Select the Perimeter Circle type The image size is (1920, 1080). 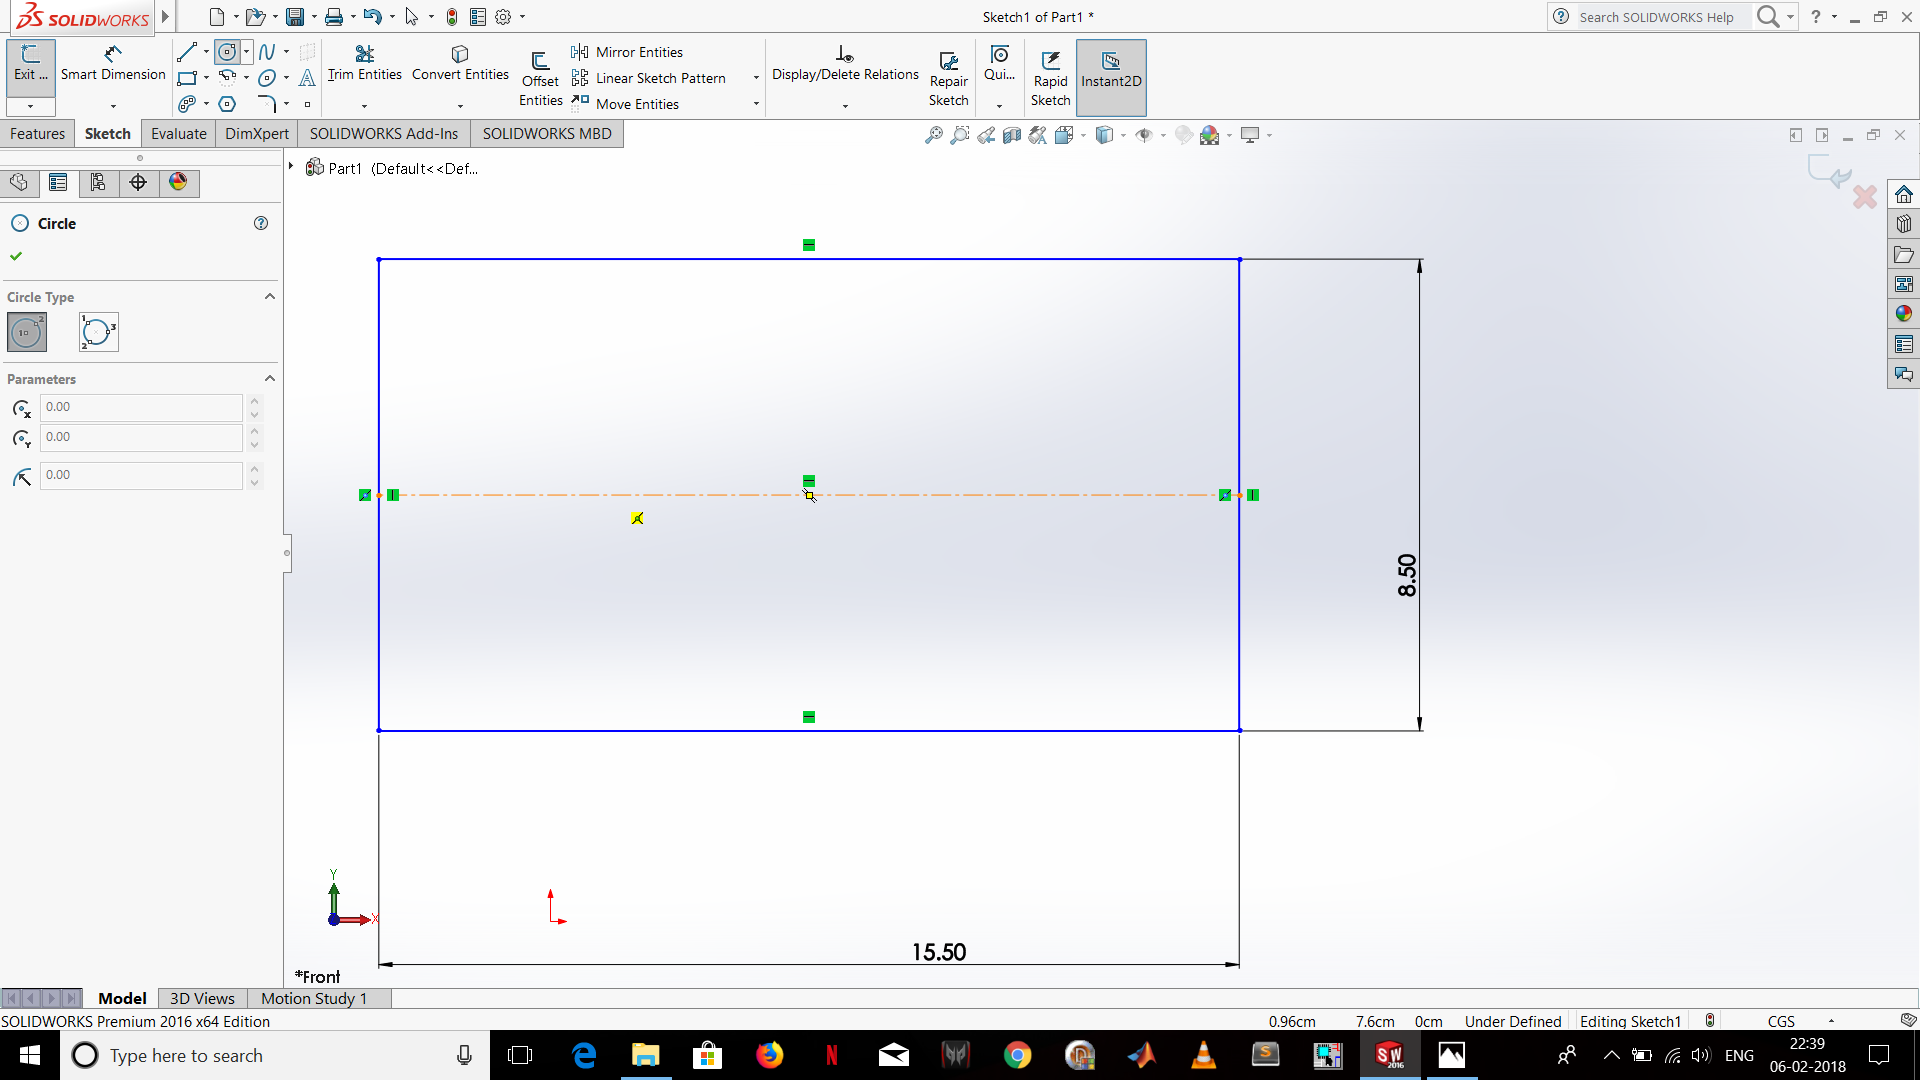click(99, 332)
